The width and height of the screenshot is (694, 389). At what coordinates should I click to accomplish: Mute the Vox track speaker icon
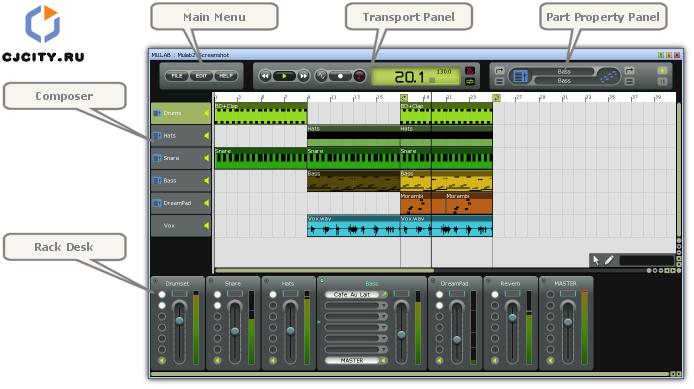206,226
